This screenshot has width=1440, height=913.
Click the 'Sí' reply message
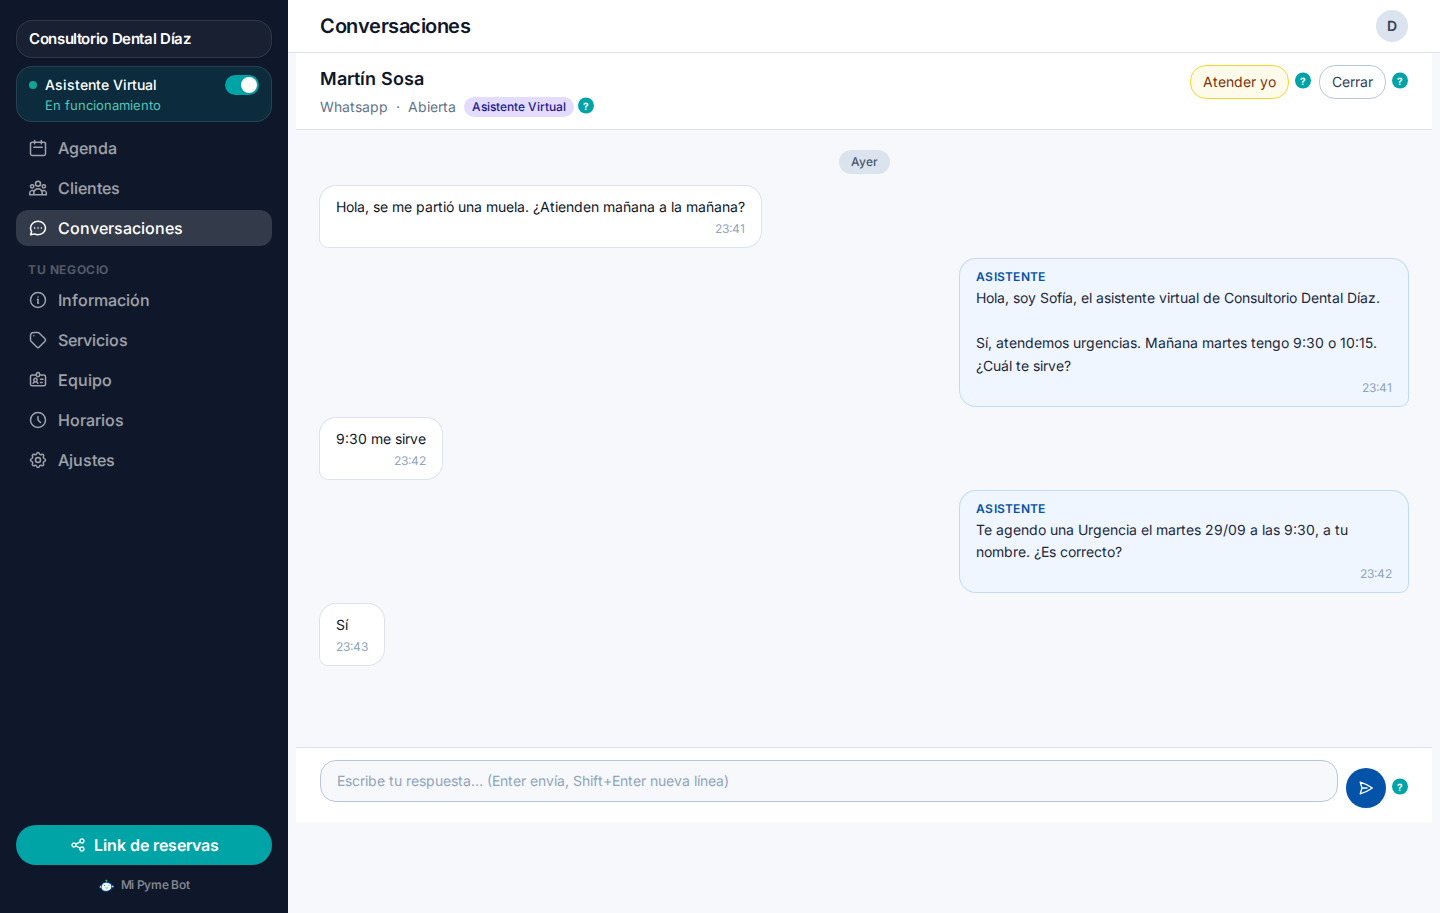[352, 634]
